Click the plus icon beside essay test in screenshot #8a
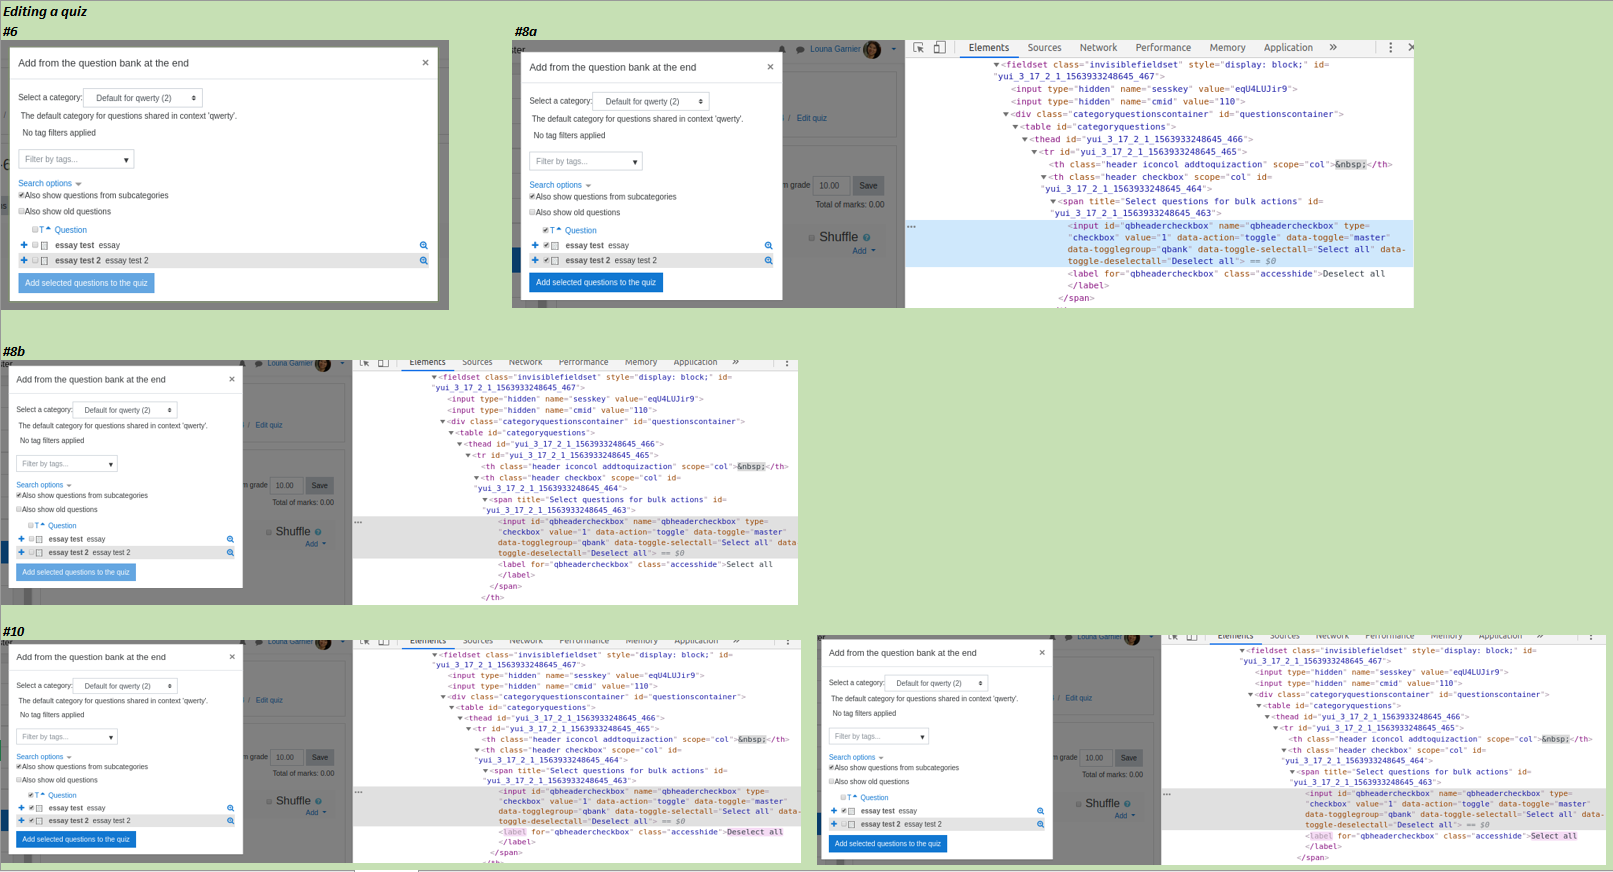1613x872 pixels. click(x=535, y=245)
